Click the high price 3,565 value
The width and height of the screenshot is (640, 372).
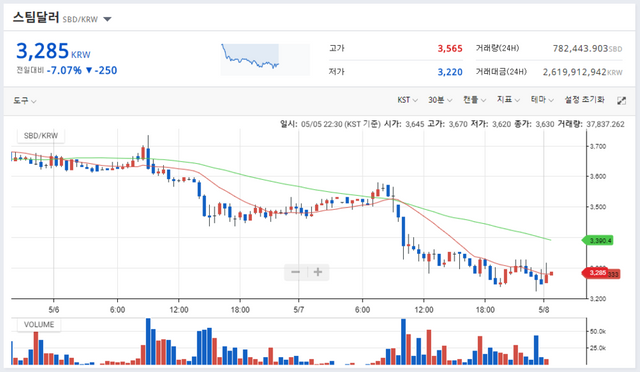(x=450, y=49)
